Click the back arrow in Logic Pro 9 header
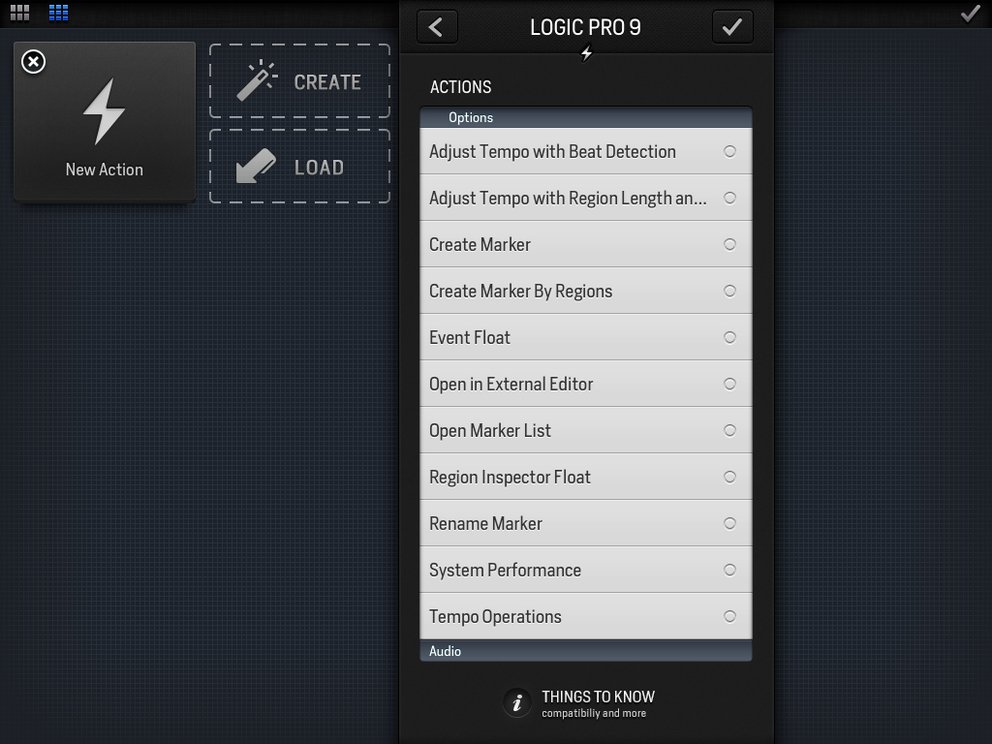 (437, 27)
